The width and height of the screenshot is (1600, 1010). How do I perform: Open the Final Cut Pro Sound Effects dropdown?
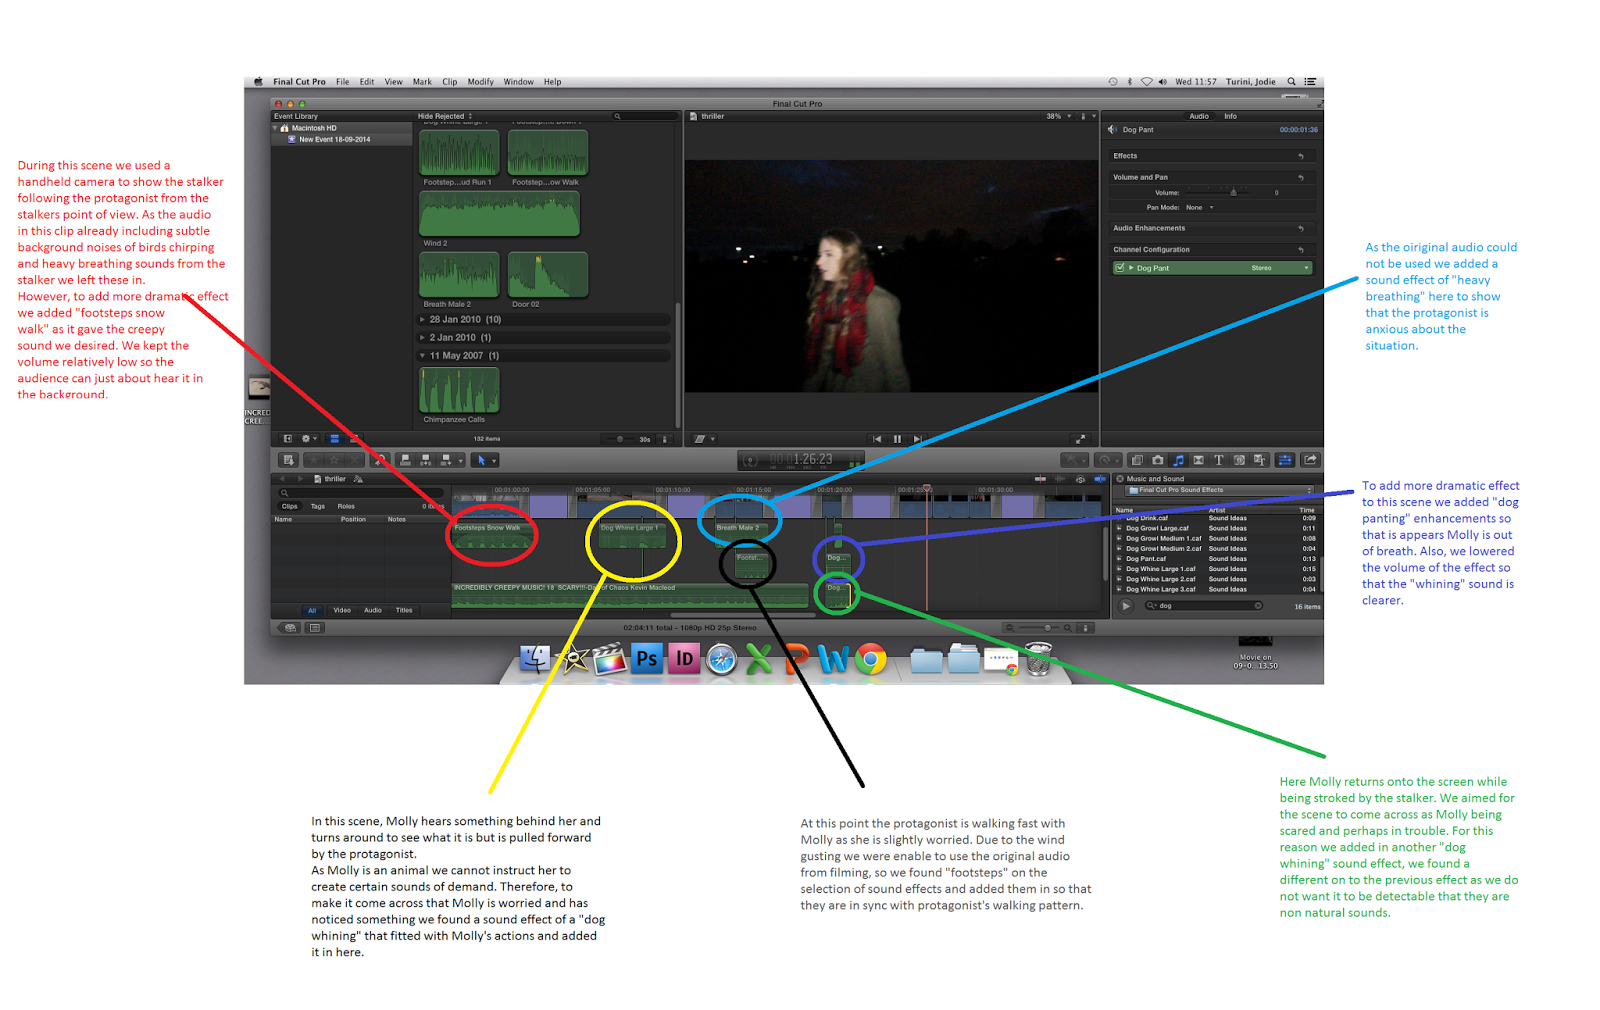coord(1219,490)
